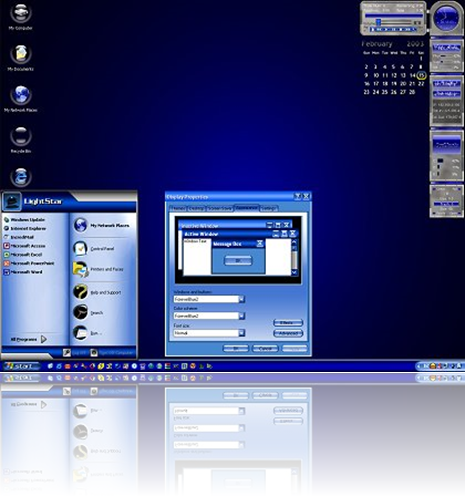Screen dimensions: 465x496
Task: Open Search from the Start menu
Action: click(88, 313)
